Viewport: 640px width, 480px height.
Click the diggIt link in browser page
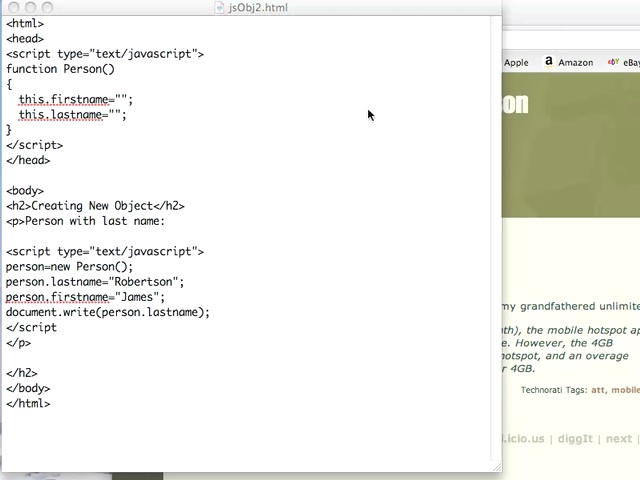point(575,439)
